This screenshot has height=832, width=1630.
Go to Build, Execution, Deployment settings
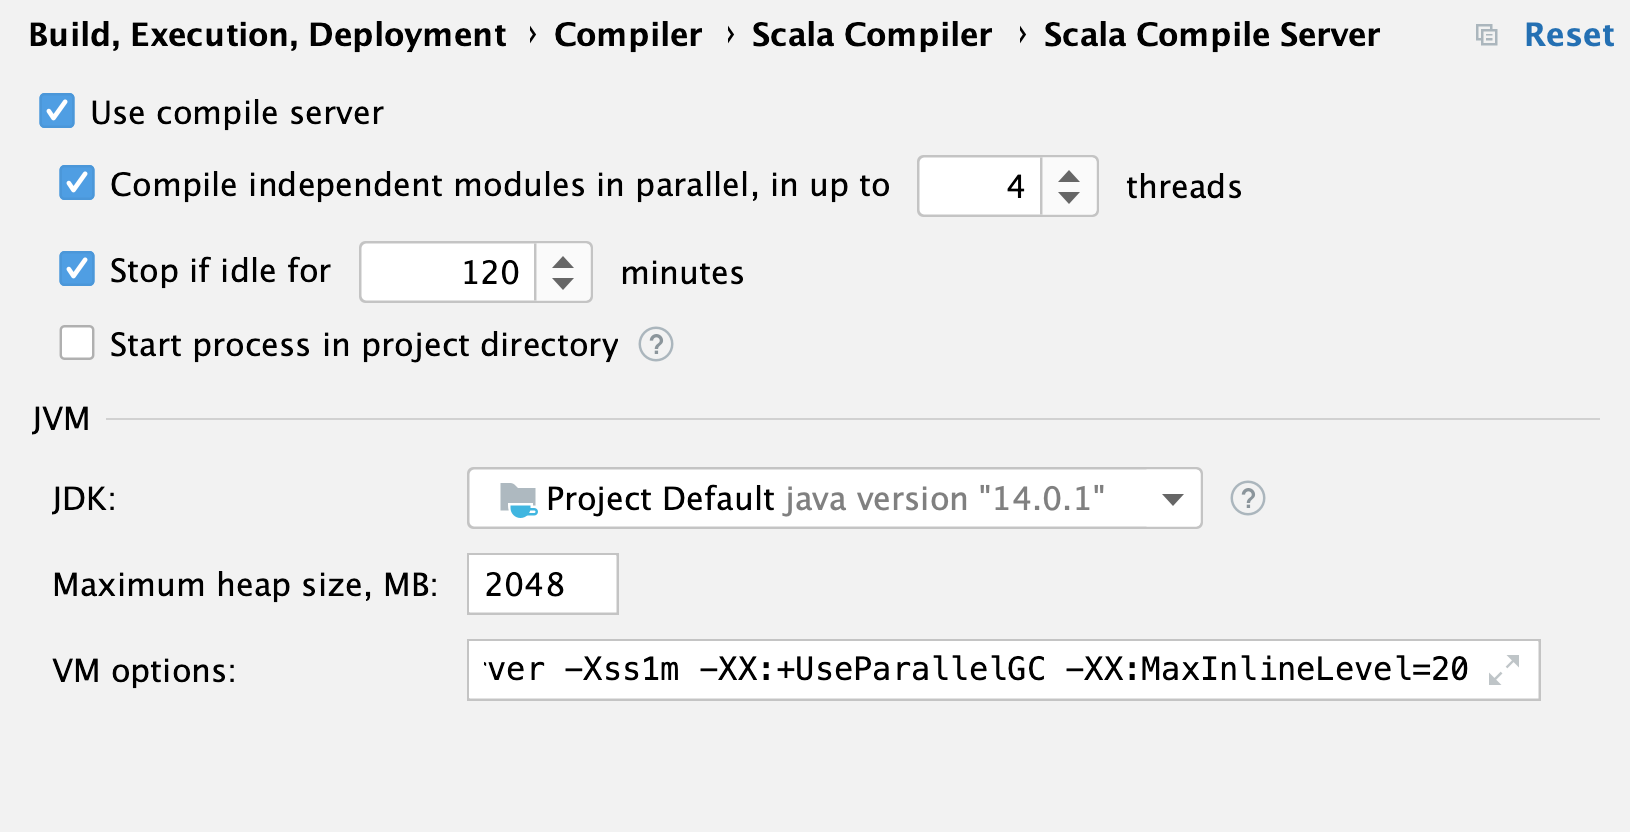pos(267,34)
